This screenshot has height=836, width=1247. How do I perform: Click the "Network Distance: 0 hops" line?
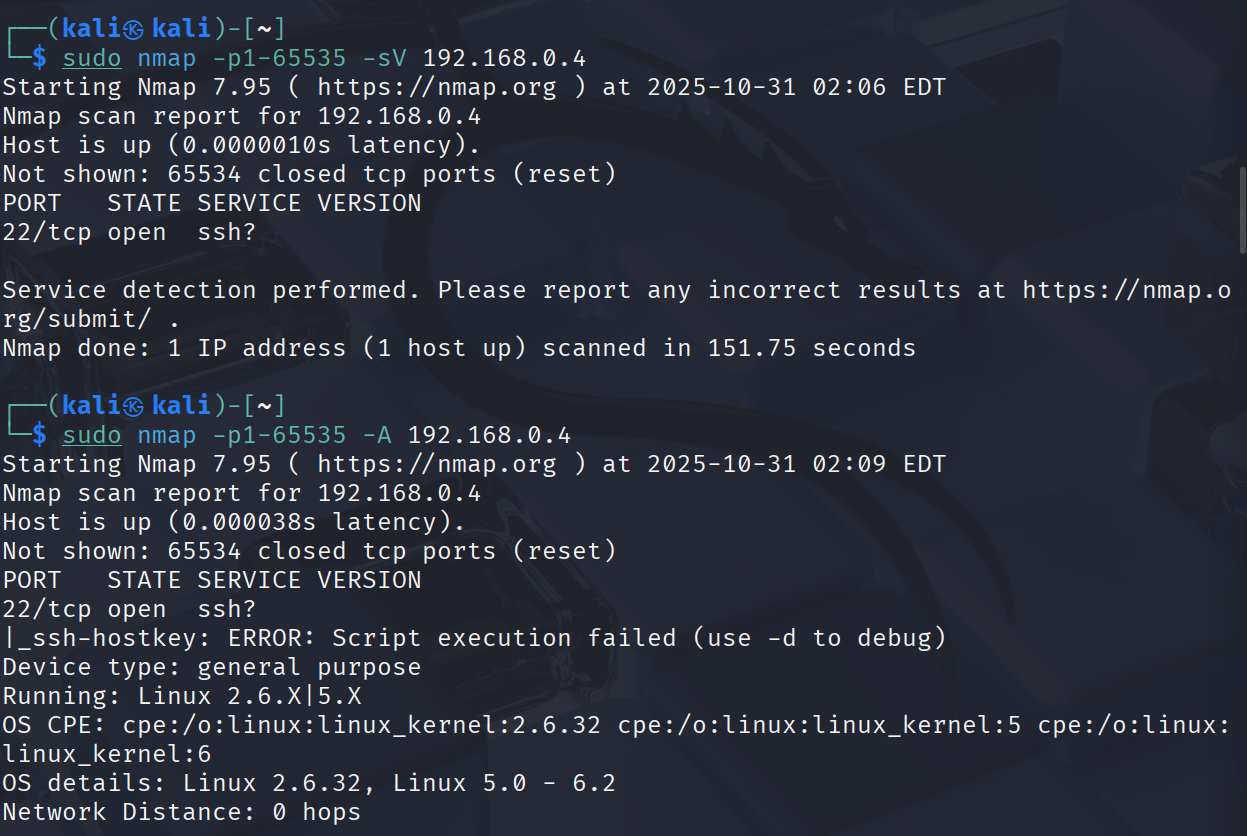point(181,812)
